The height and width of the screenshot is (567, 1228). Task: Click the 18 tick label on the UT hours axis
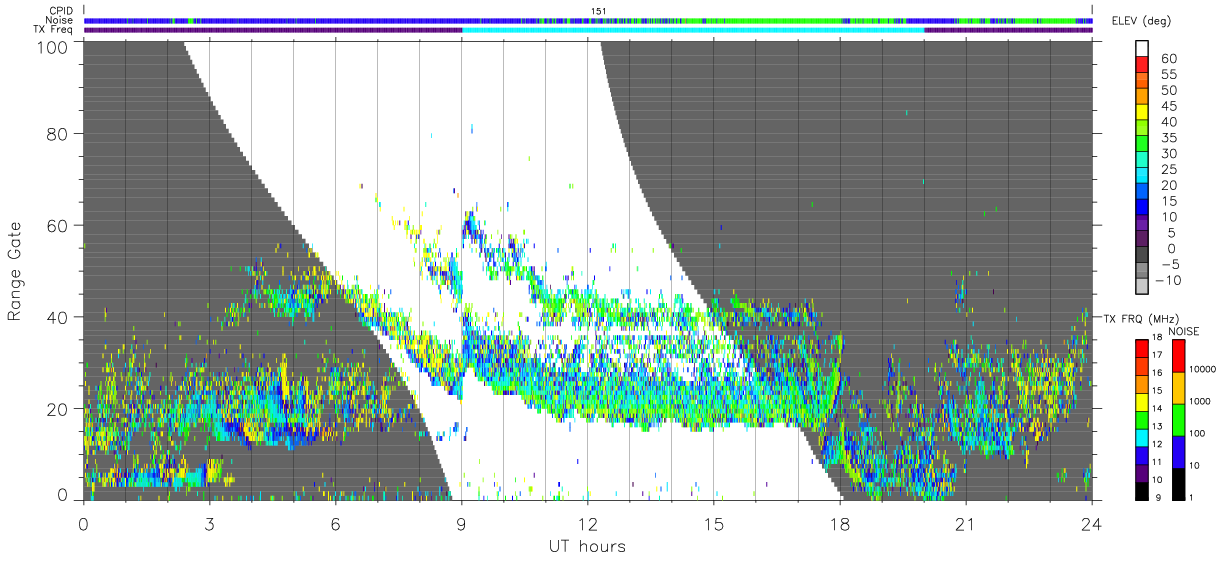pyautogui.click(x=840, y=523)
